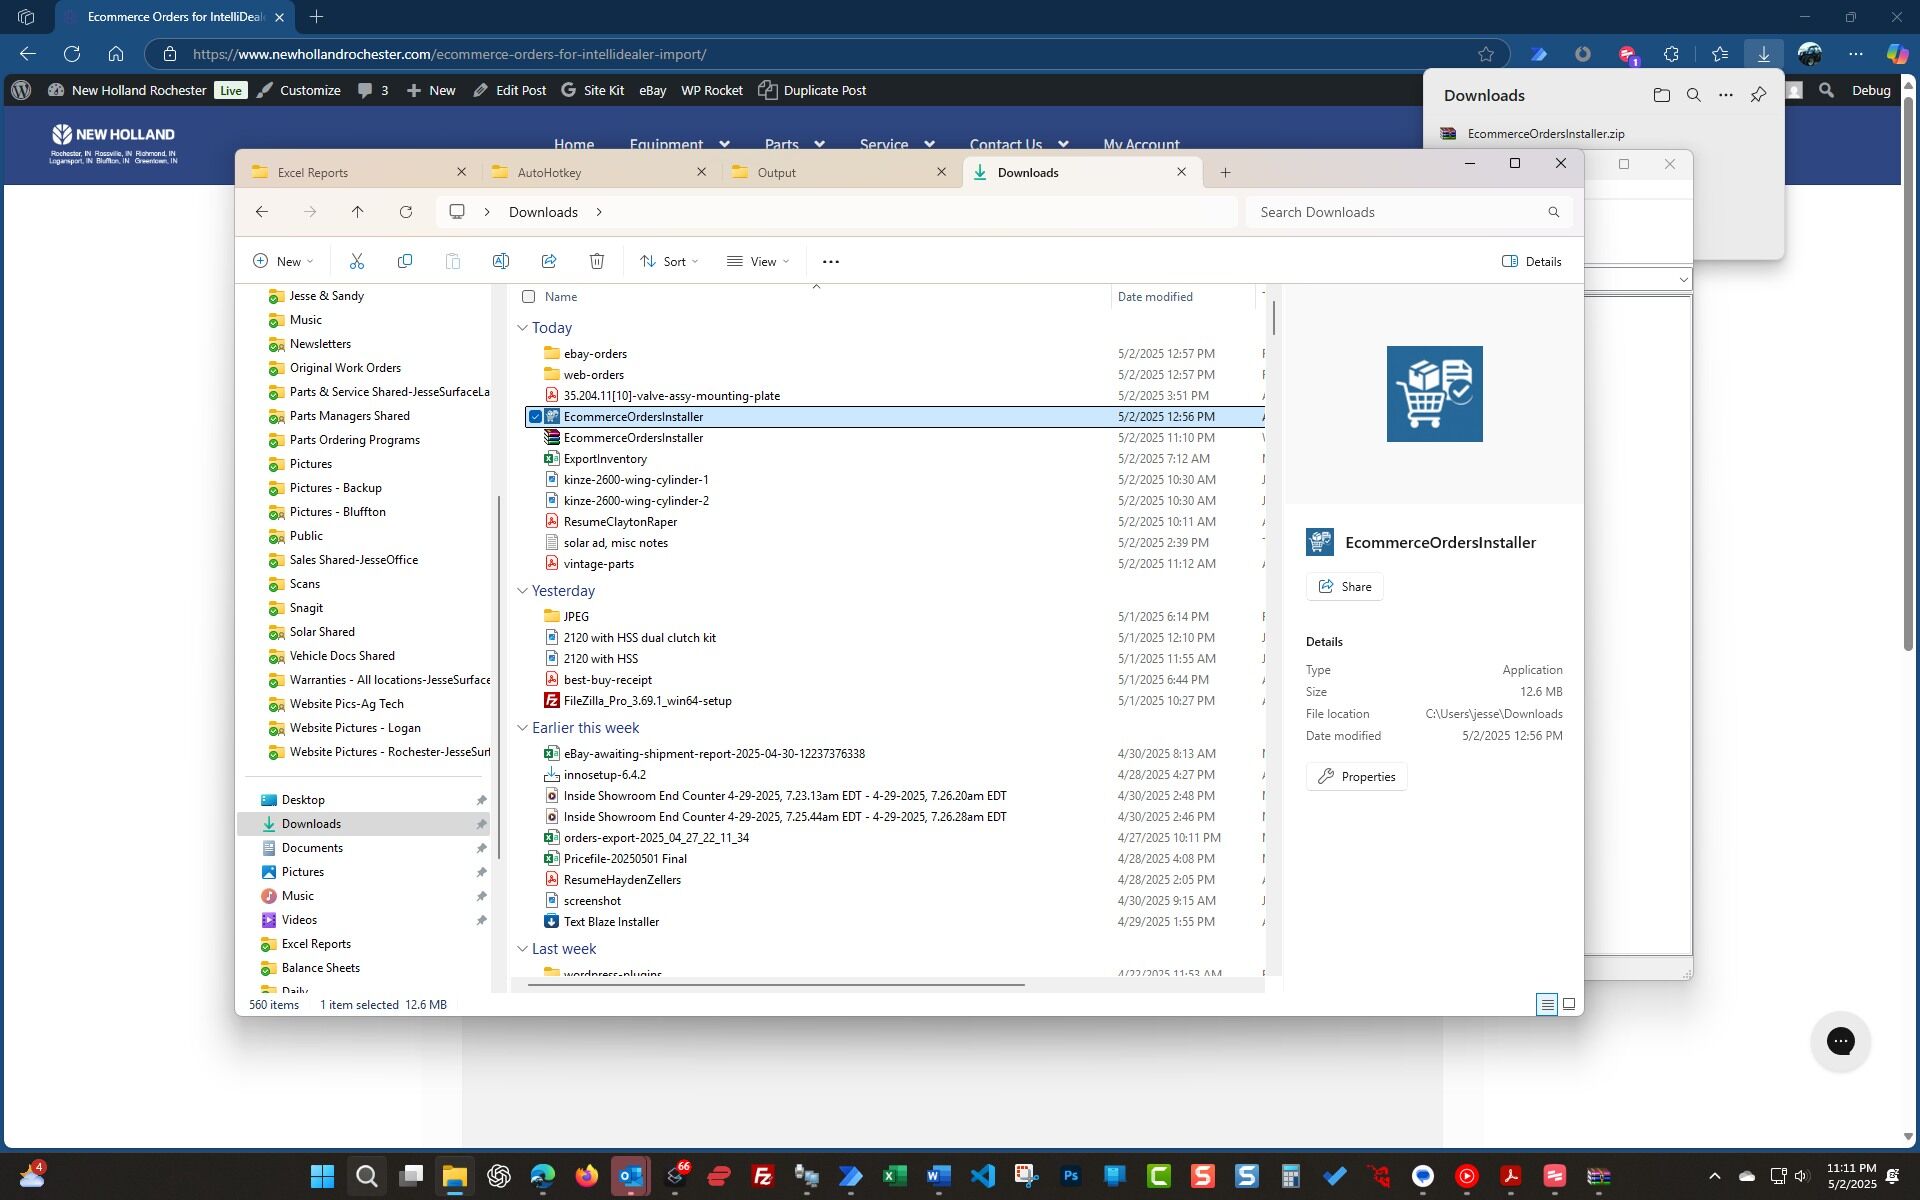Click the Copy icon in Explorer toolbar

tap(405, 262)
